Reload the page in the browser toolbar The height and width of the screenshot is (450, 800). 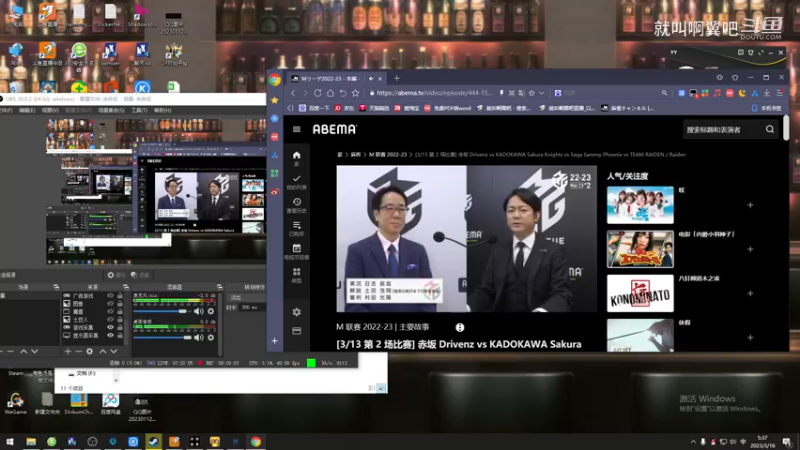317,93
